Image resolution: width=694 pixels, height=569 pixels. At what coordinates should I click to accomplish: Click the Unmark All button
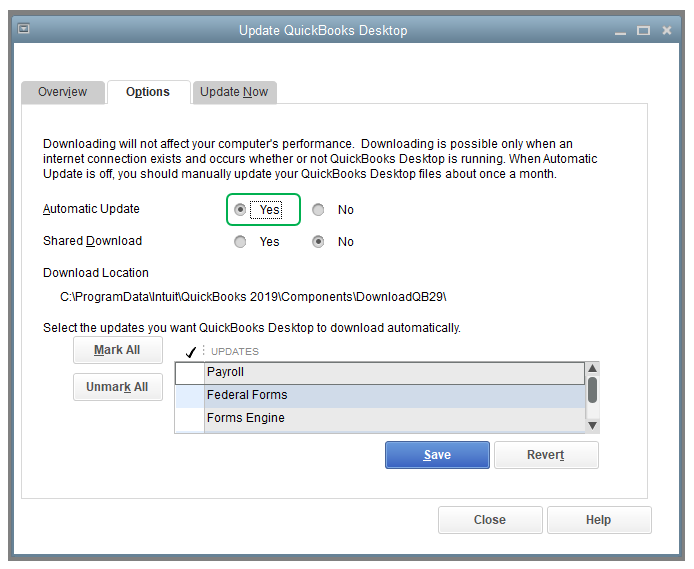click(x=118, y=387)
